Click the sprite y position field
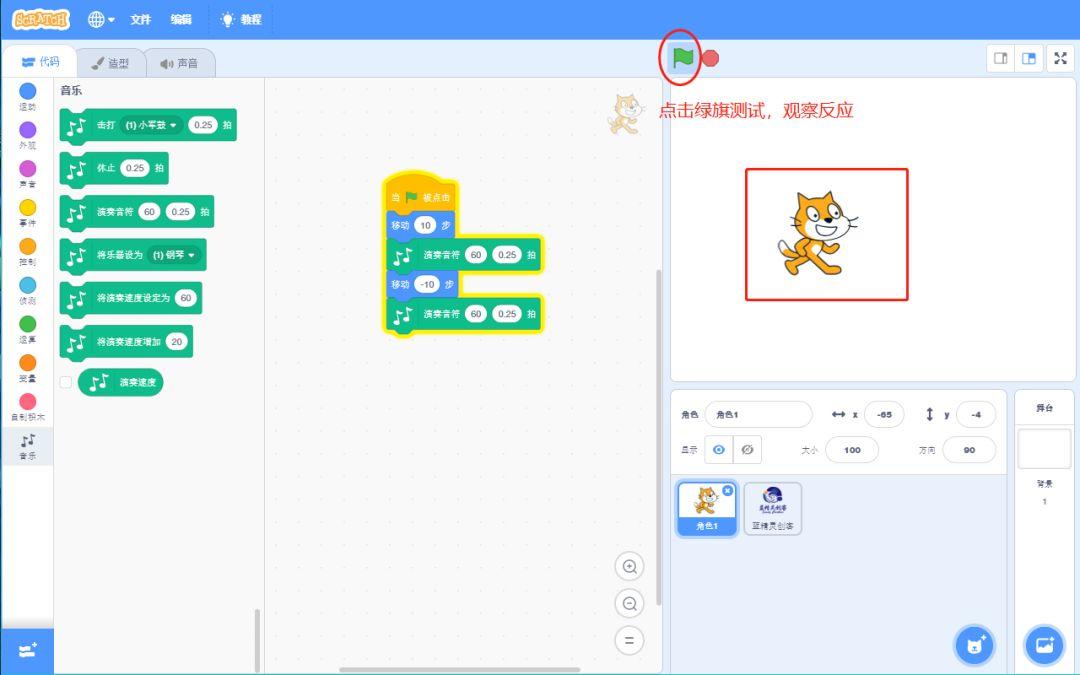 point(976,415)
